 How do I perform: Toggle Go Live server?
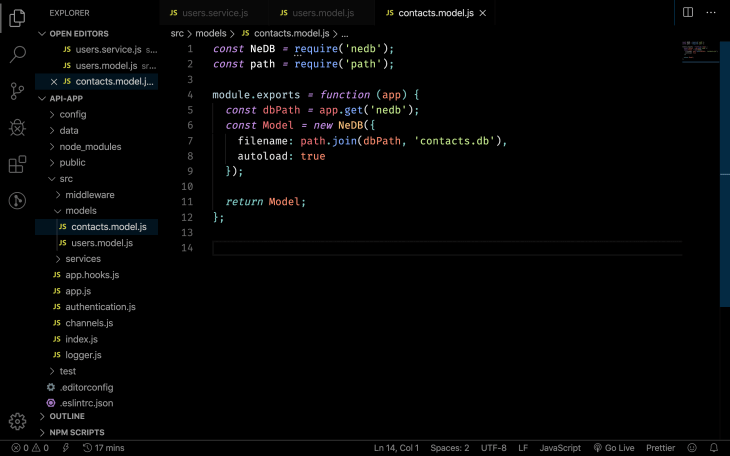(x=614, y=448)
